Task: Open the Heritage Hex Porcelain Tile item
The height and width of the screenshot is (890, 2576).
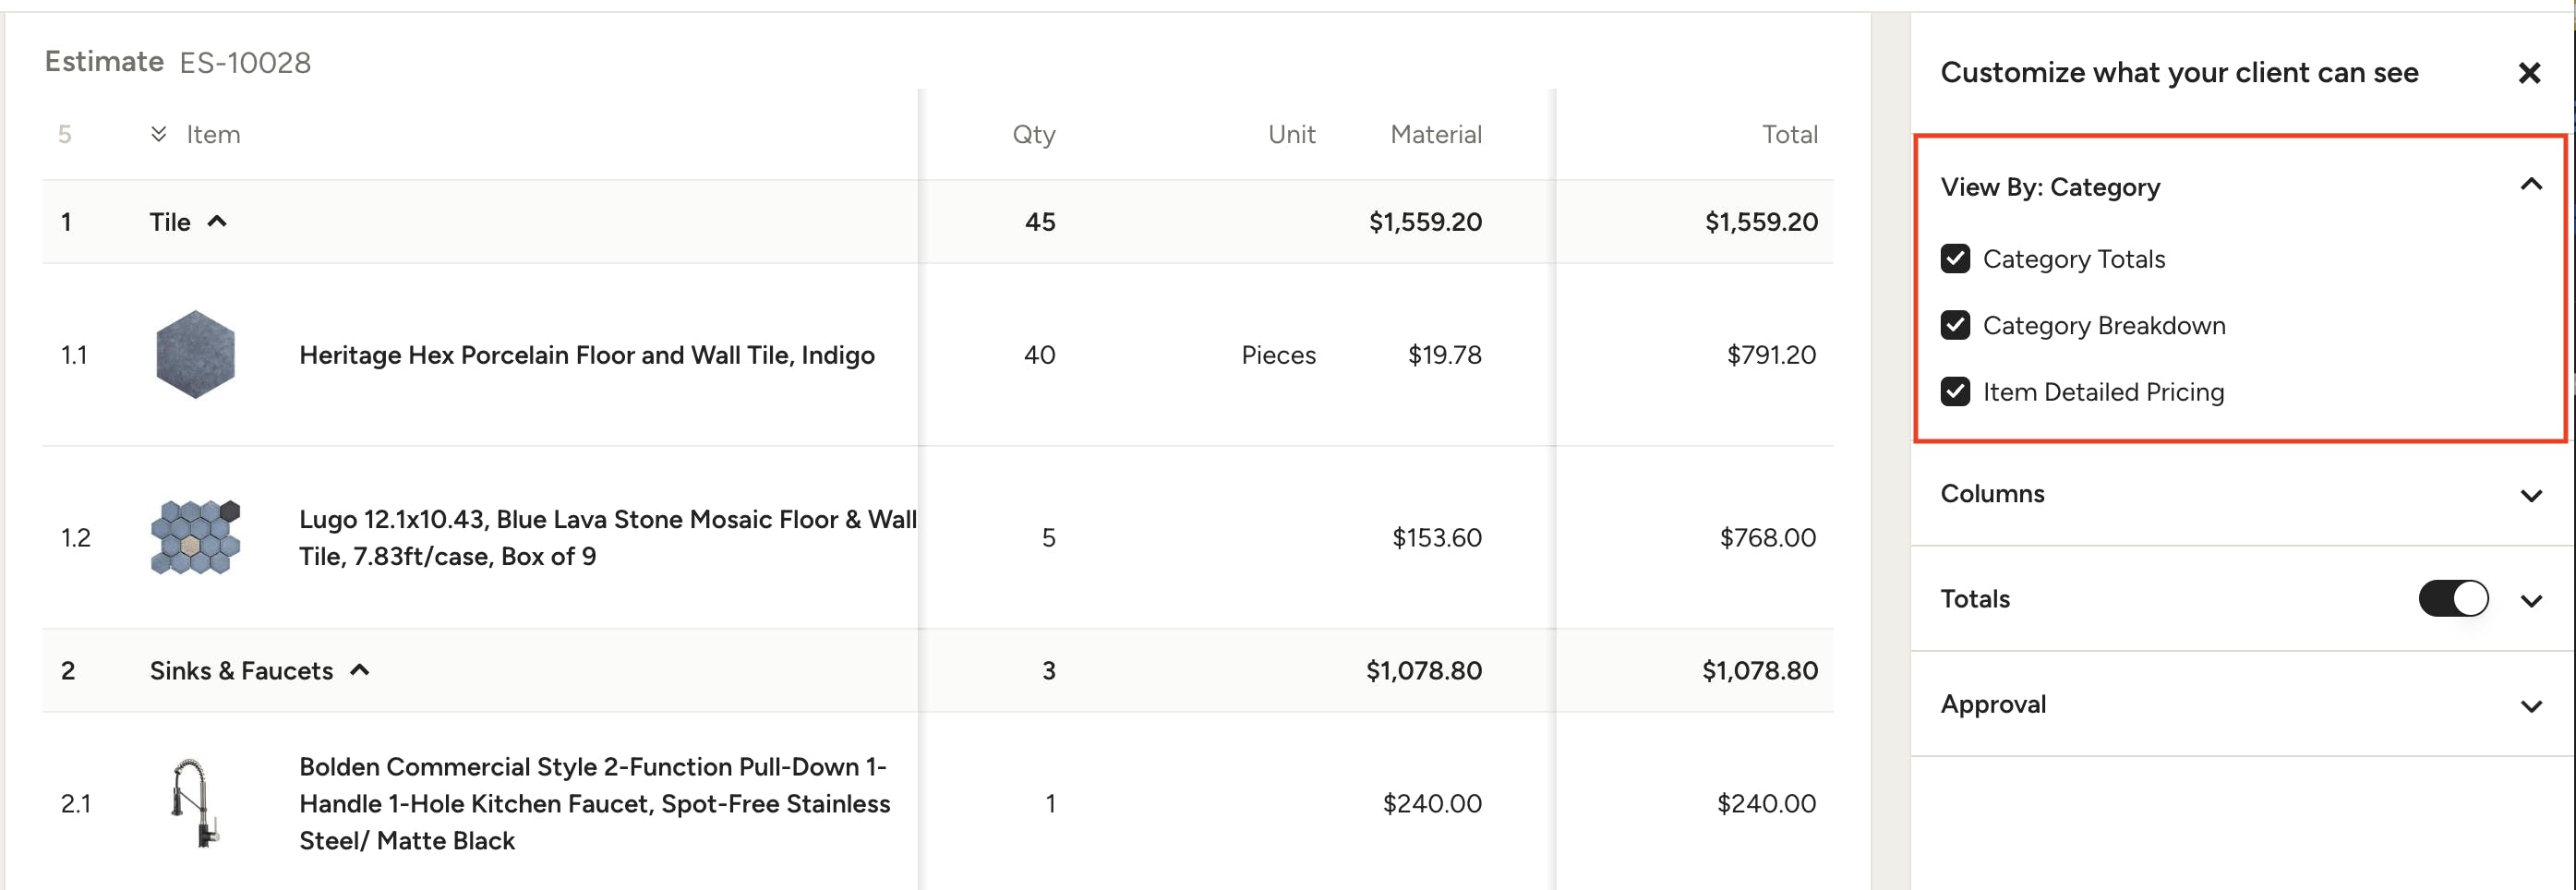Action: [586, 355]
